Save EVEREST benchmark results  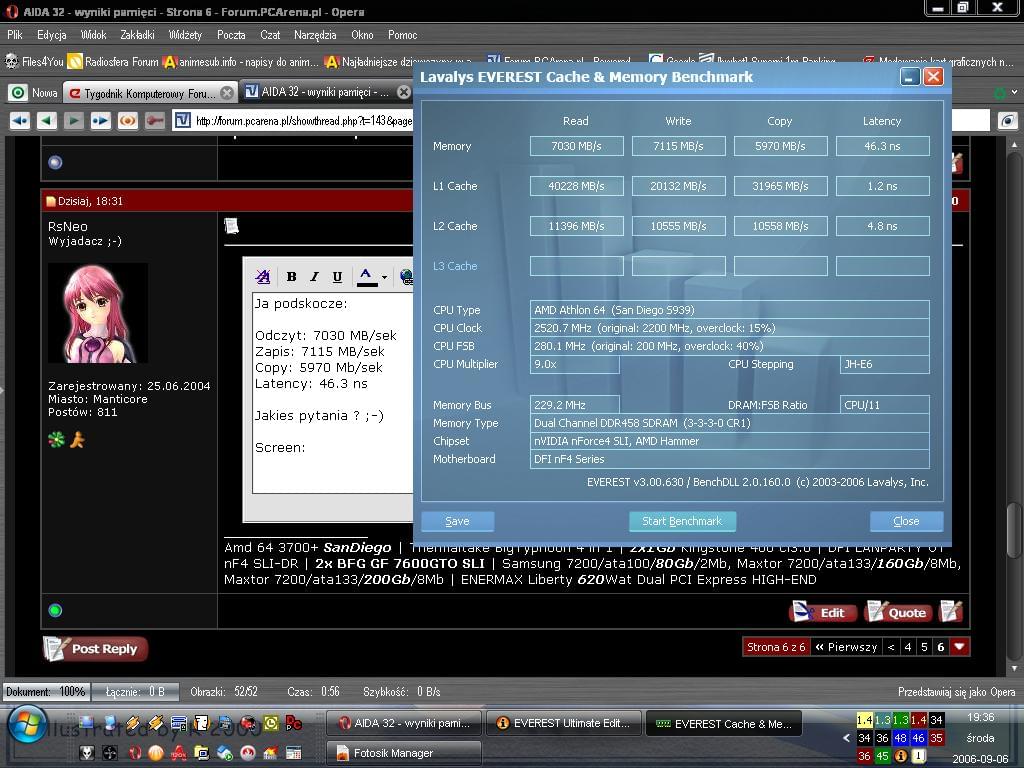pos(457,521)
